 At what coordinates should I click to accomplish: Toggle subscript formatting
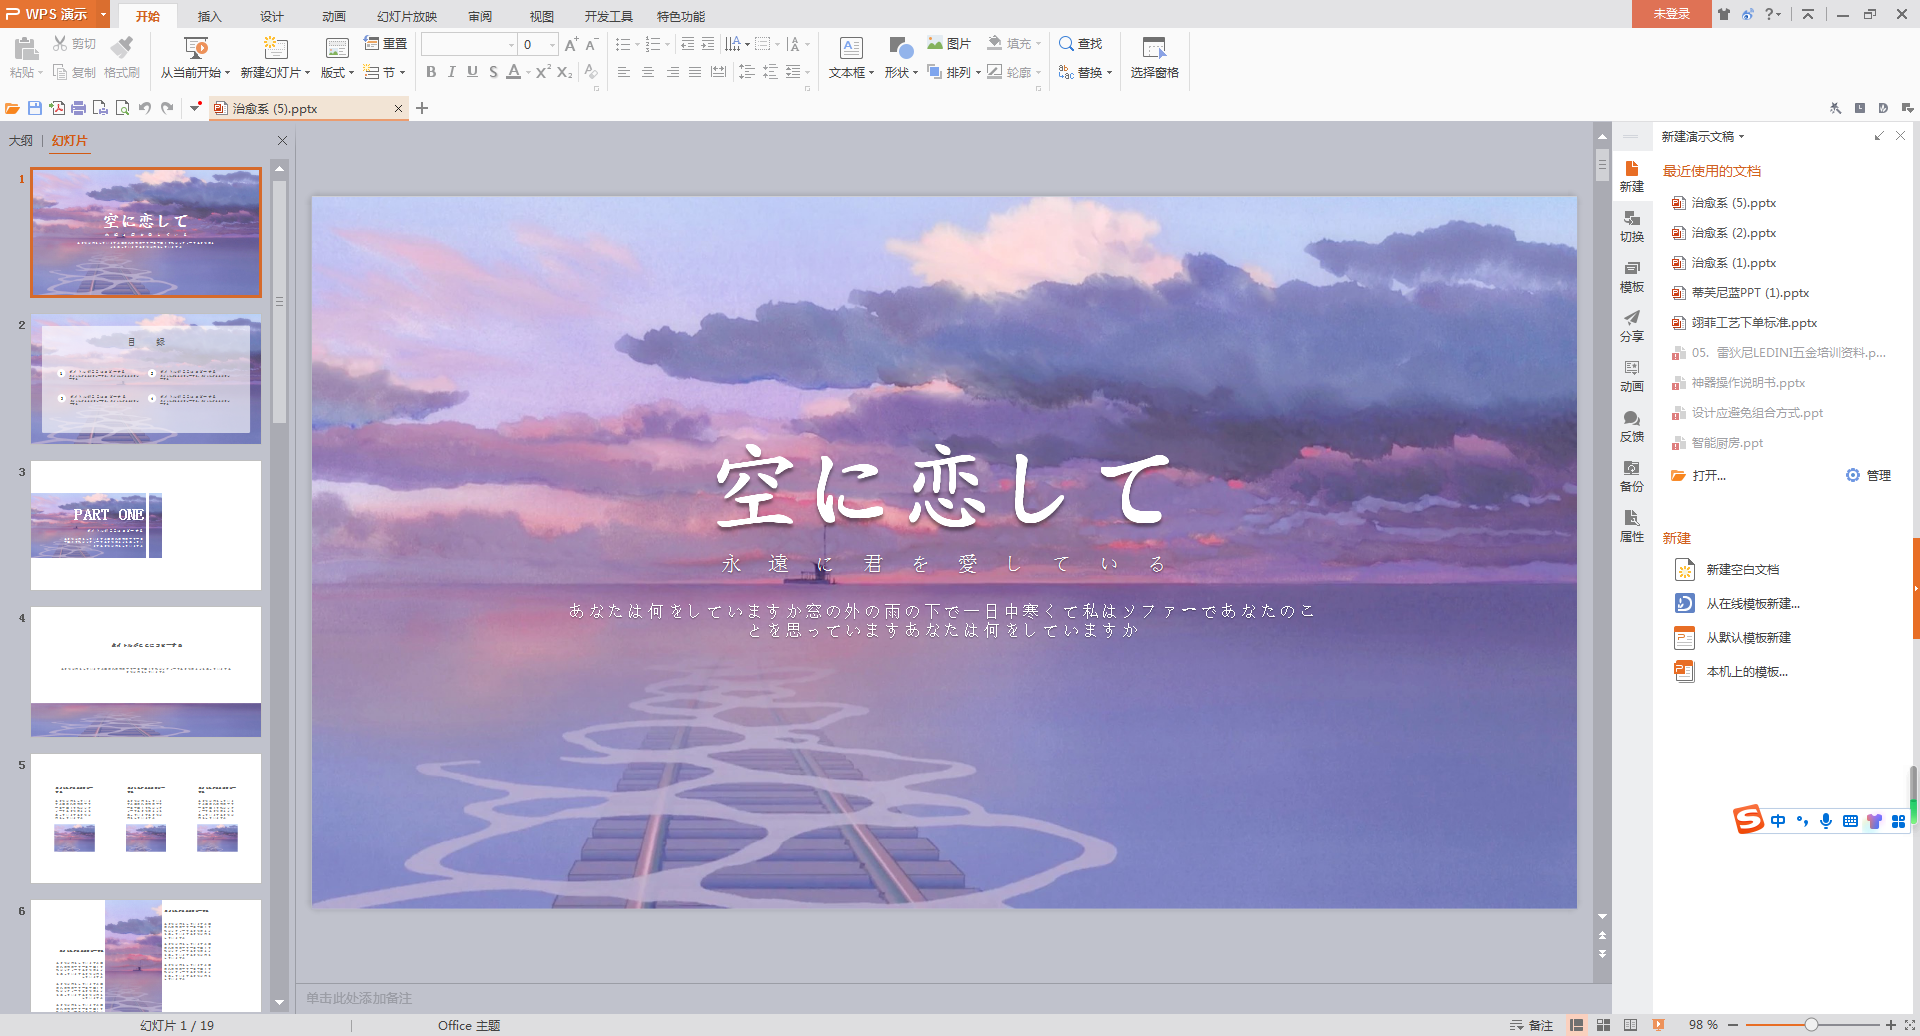pos(564,72)
